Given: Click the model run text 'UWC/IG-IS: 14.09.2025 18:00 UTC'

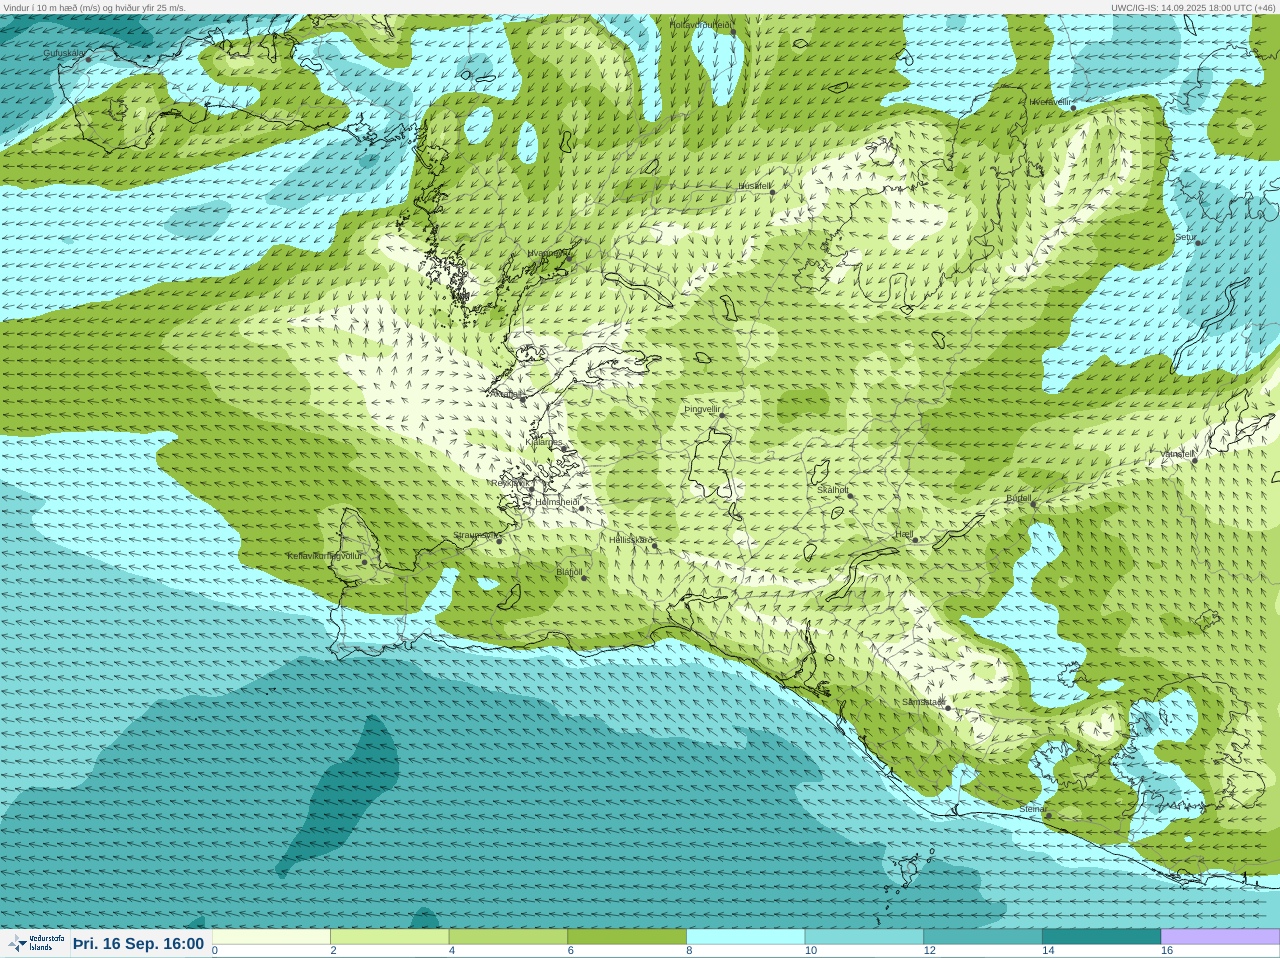Looking at the screenshot, I should point(1182,7).
